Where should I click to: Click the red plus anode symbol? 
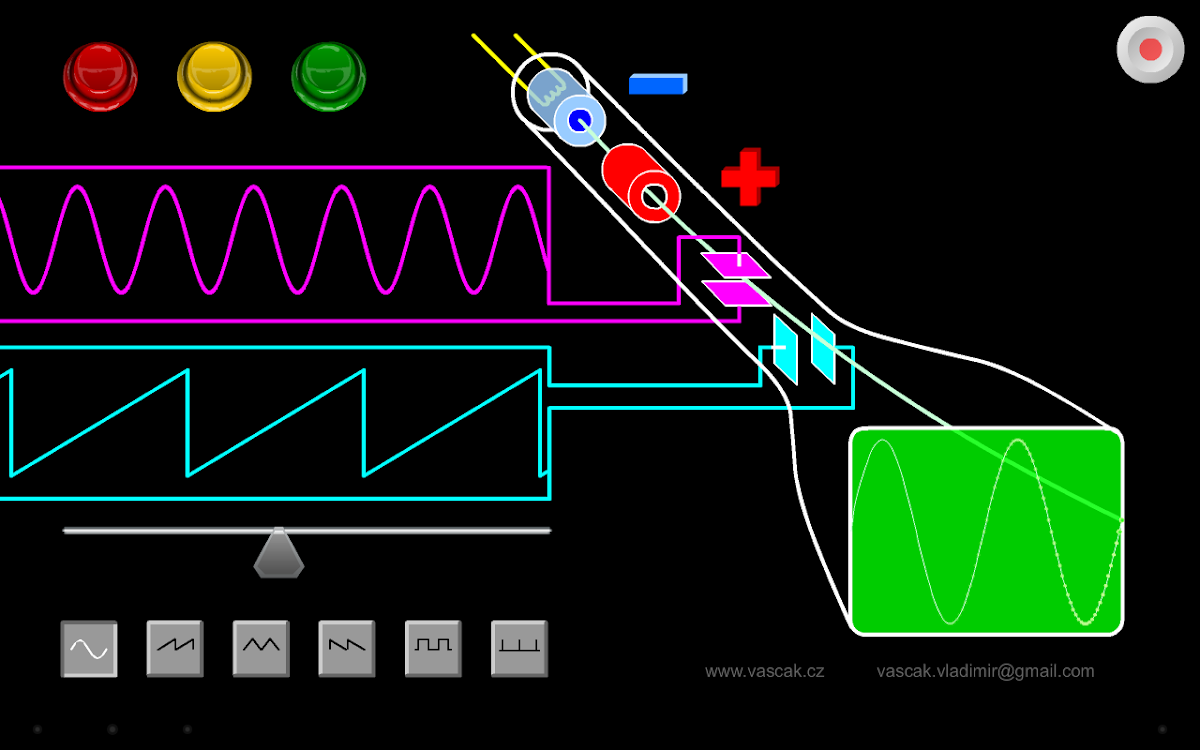[x=750, y=177]
